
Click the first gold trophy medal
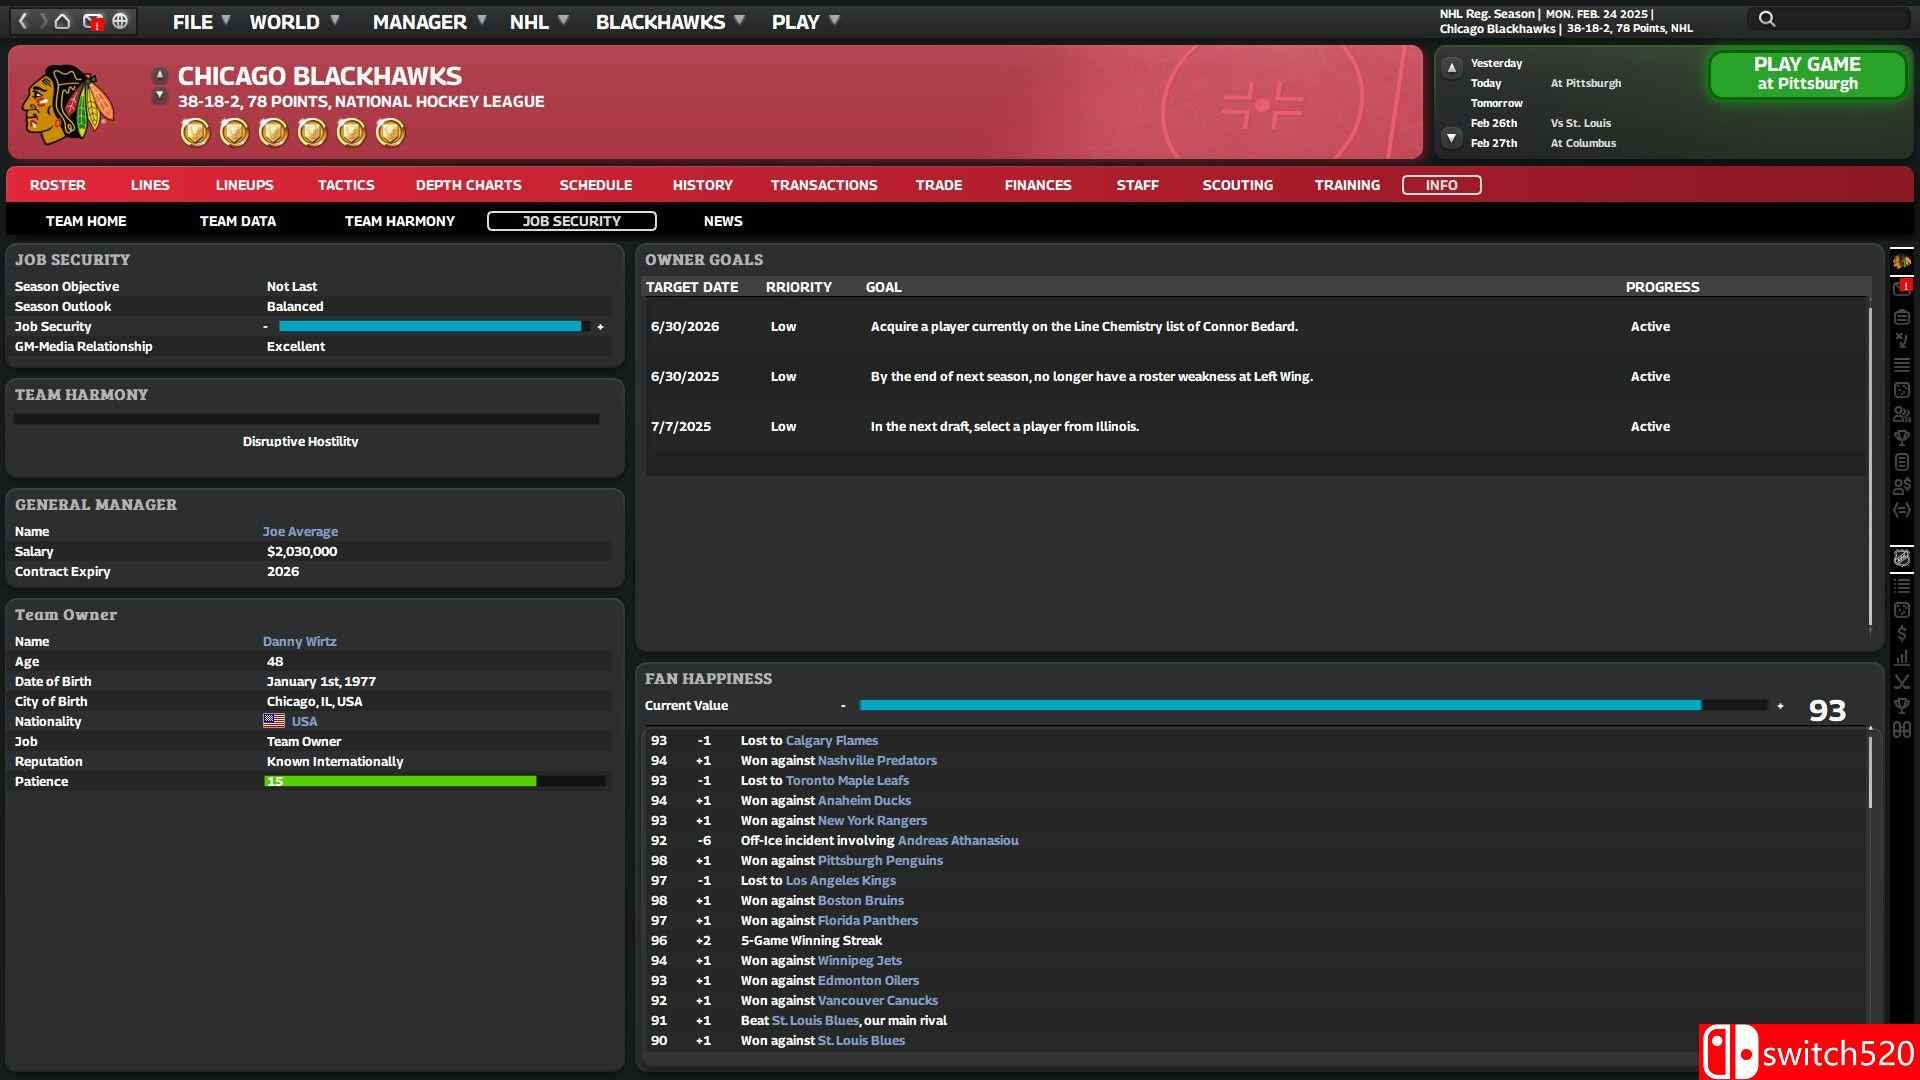pyautogui.click(x=195, y=132)
